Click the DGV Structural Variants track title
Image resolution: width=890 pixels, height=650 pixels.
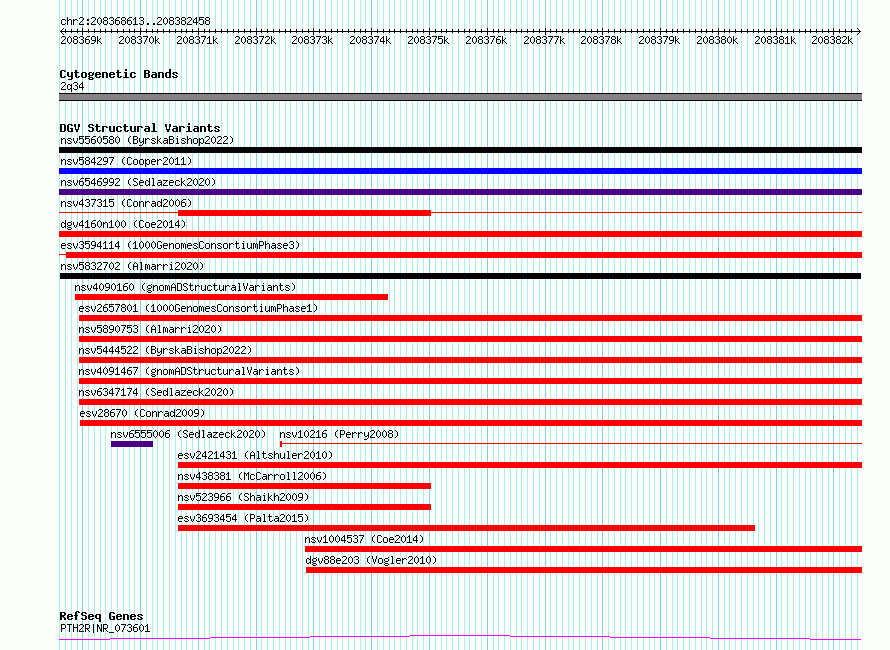coord(140,128)
